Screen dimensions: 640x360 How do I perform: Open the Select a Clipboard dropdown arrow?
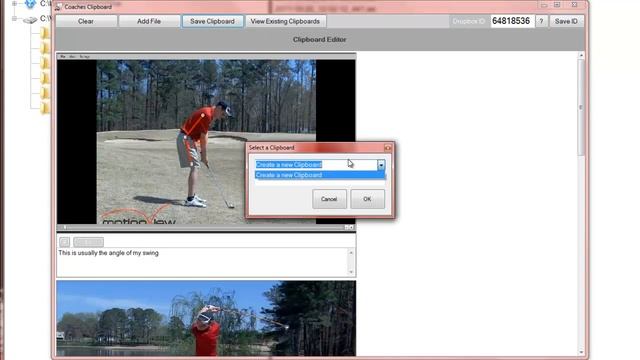[381, 165]
